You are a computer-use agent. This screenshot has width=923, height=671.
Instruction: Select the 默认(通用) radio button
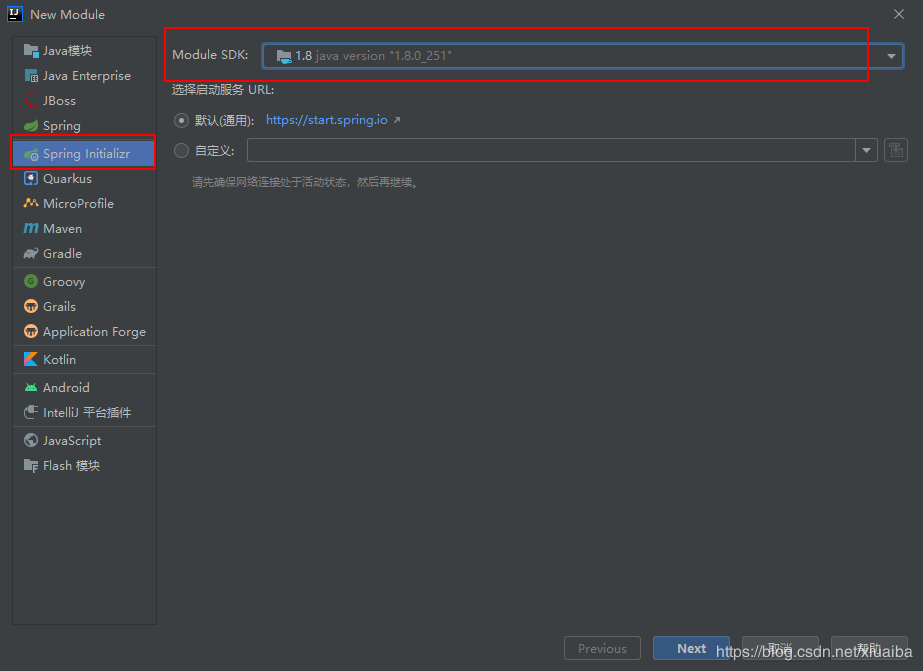pyautogui.click(x=181, y=121)
